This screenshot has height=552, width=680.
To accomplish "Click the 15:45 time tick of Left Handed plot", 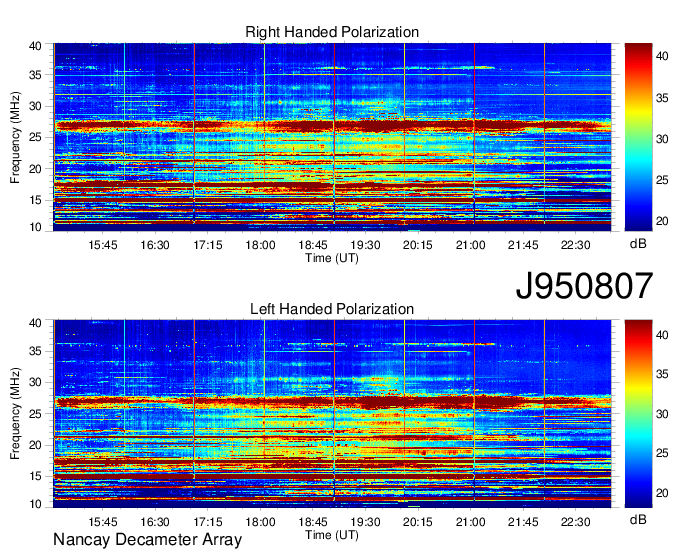I will 103,522.
